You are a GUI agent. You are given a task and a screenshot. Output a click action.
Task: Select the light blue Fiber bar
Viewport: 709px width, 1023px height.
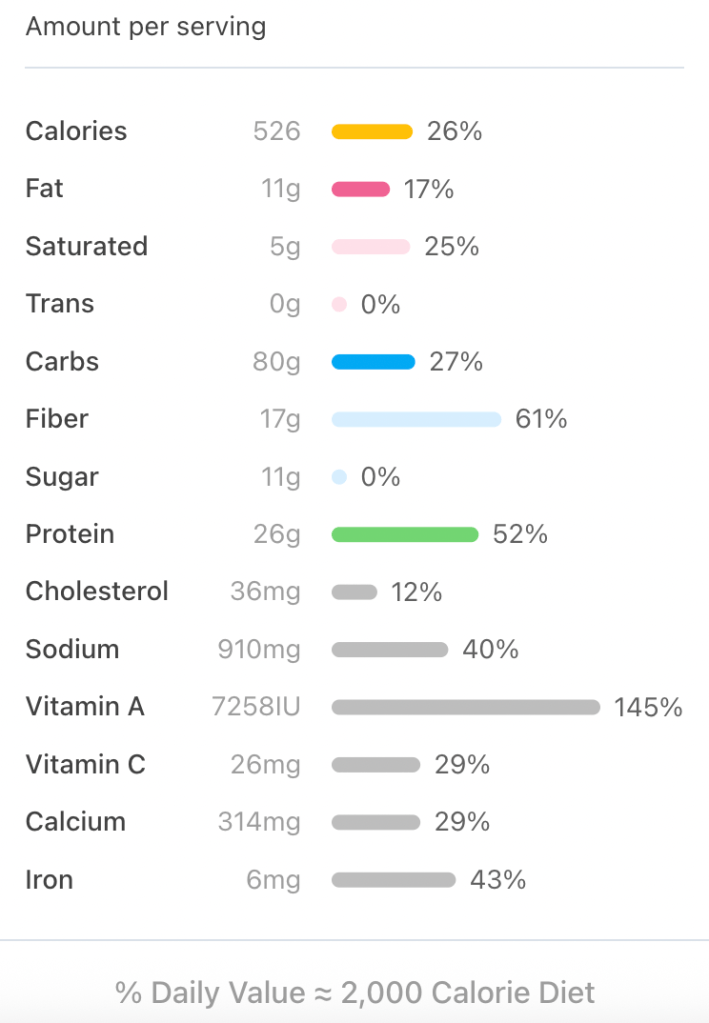coord(416,419)
